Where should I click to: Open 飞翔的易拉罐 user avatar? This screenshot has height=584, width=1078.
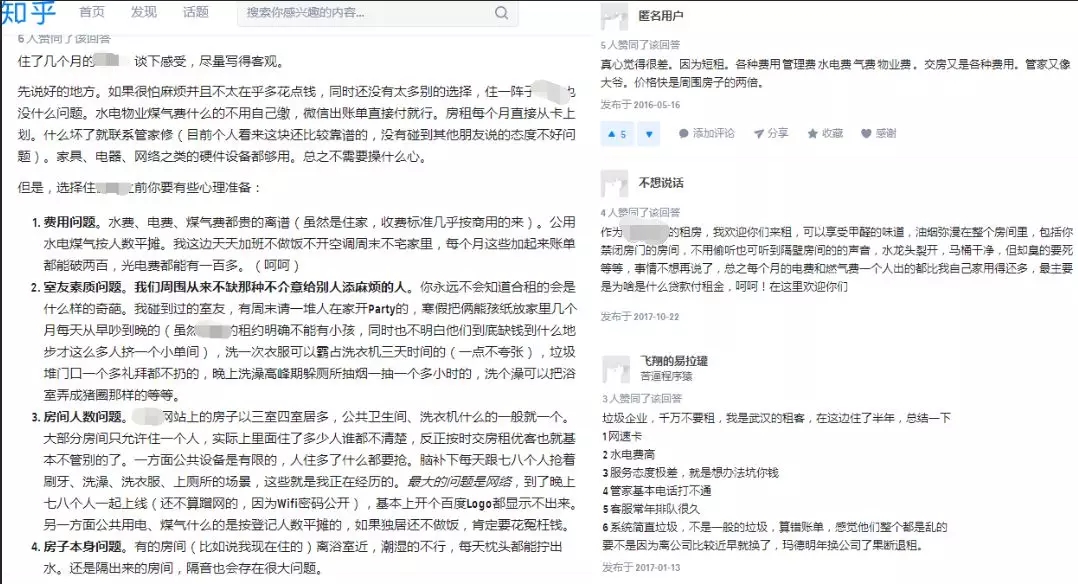tap(616, 369)
